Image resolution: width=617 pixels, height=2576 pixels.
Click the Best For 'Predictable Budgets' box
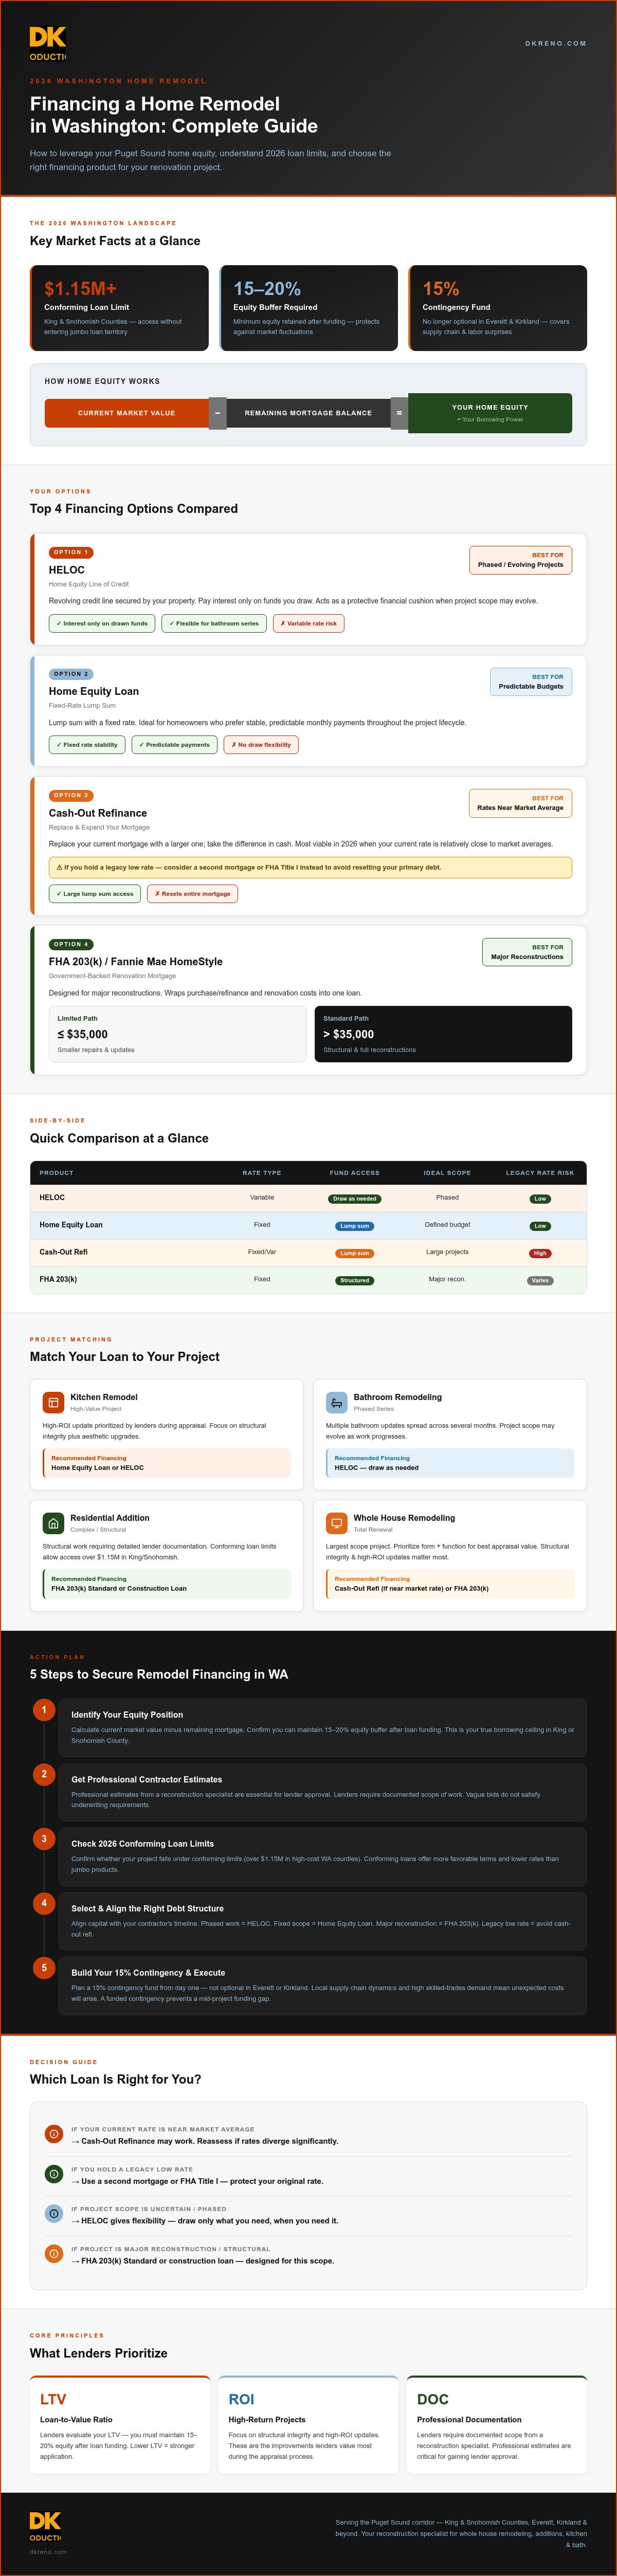531,682
